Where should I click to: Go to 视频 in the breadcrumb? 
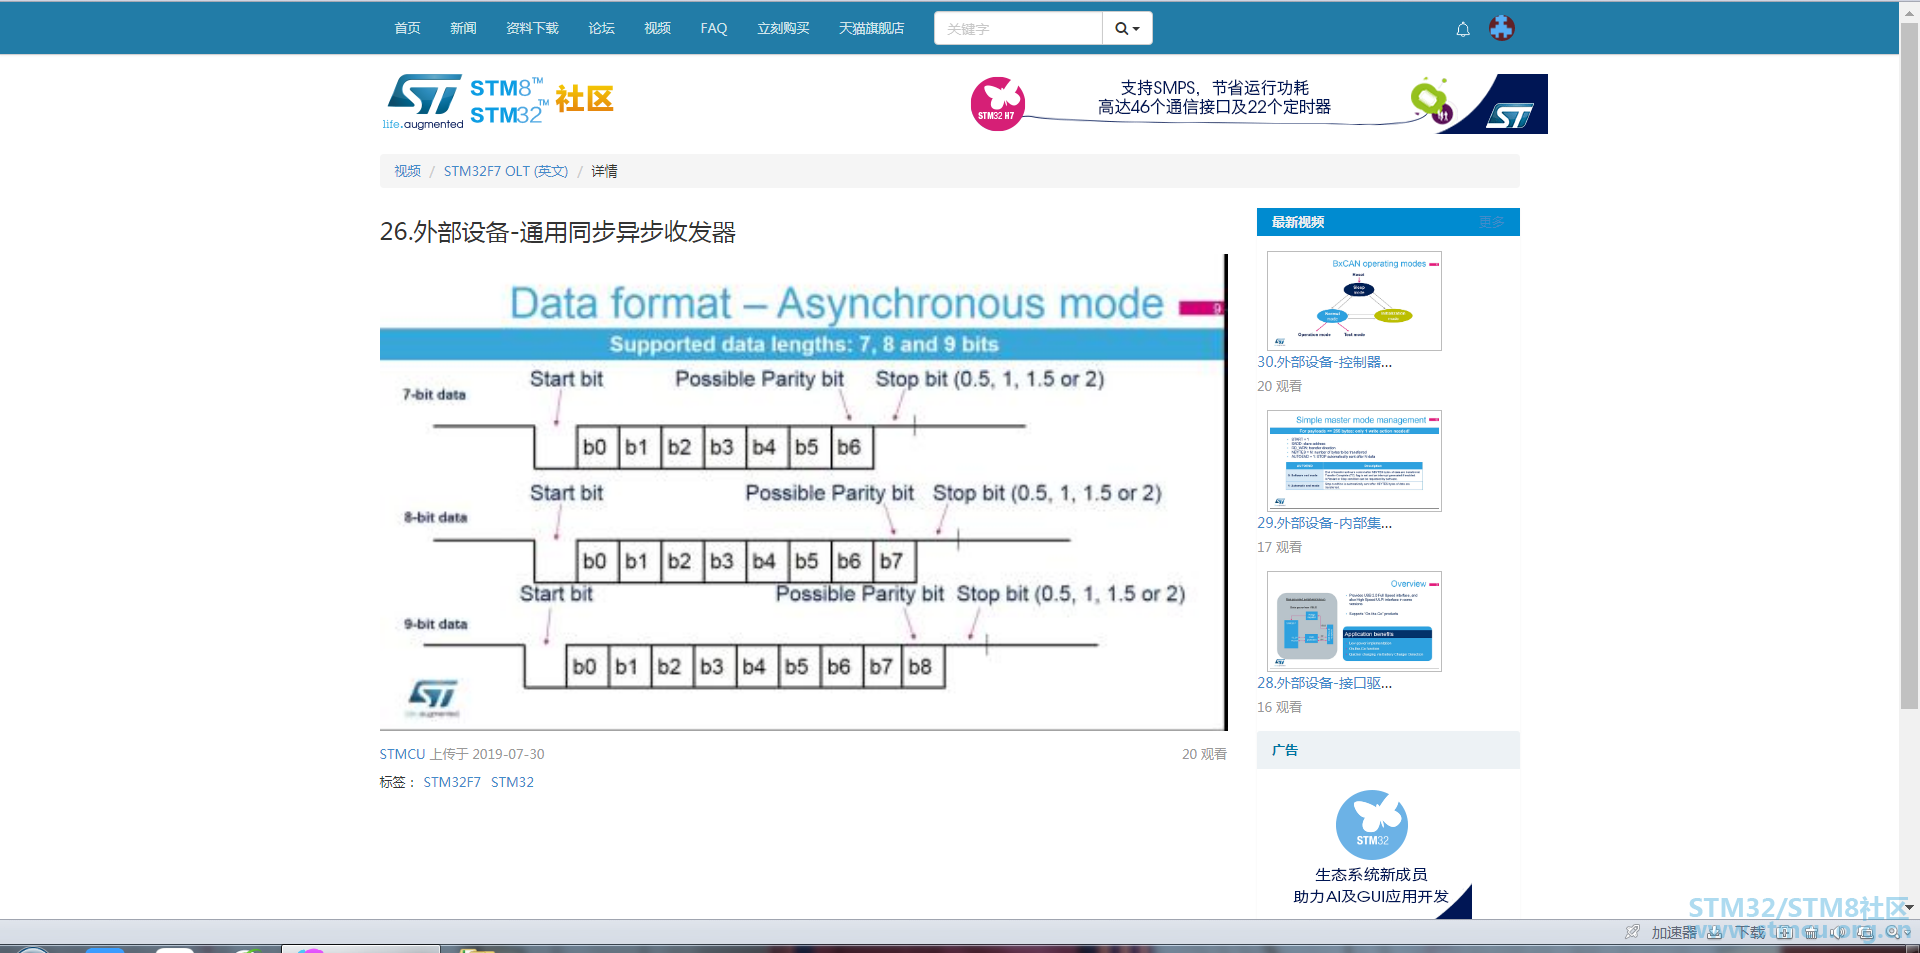pos(407,171)
